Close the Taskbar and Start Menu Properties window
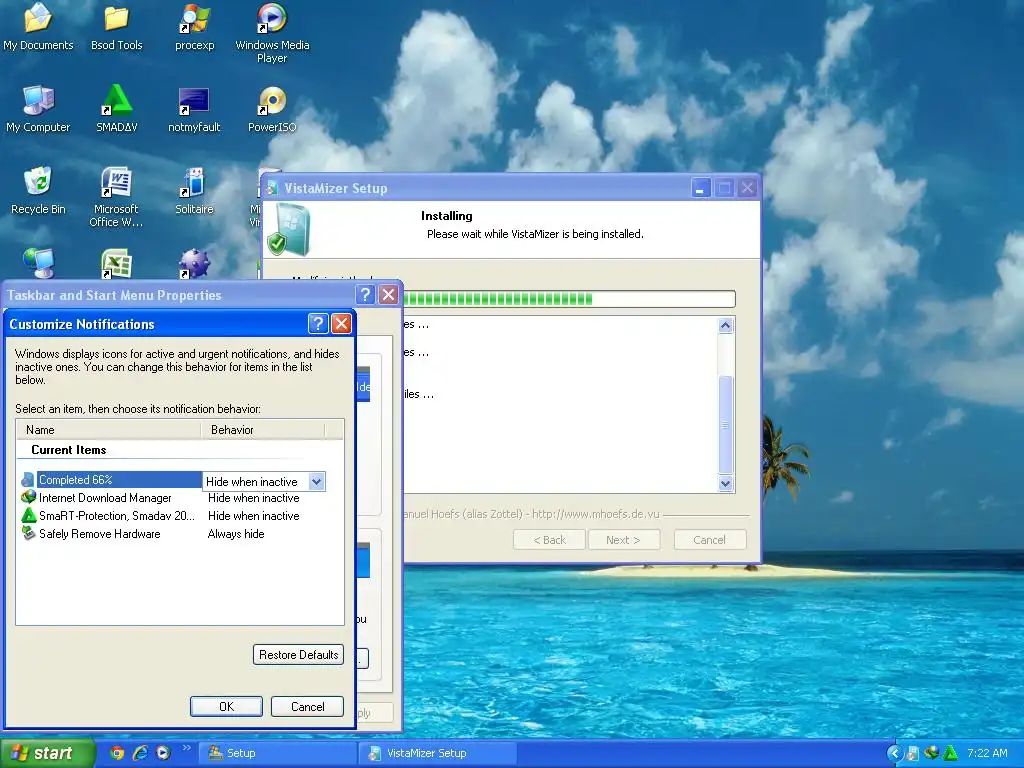1024x768 pixels. (389, 295)
